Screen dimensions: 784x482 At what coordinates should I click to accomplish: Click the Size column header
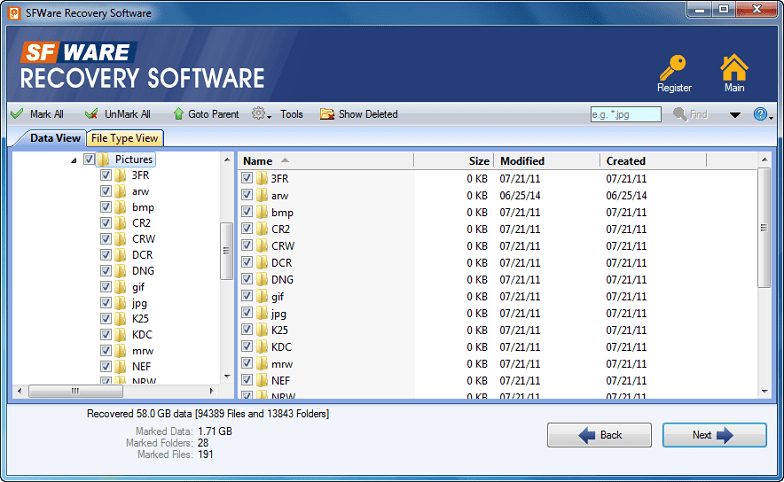[x=454, y=160]
